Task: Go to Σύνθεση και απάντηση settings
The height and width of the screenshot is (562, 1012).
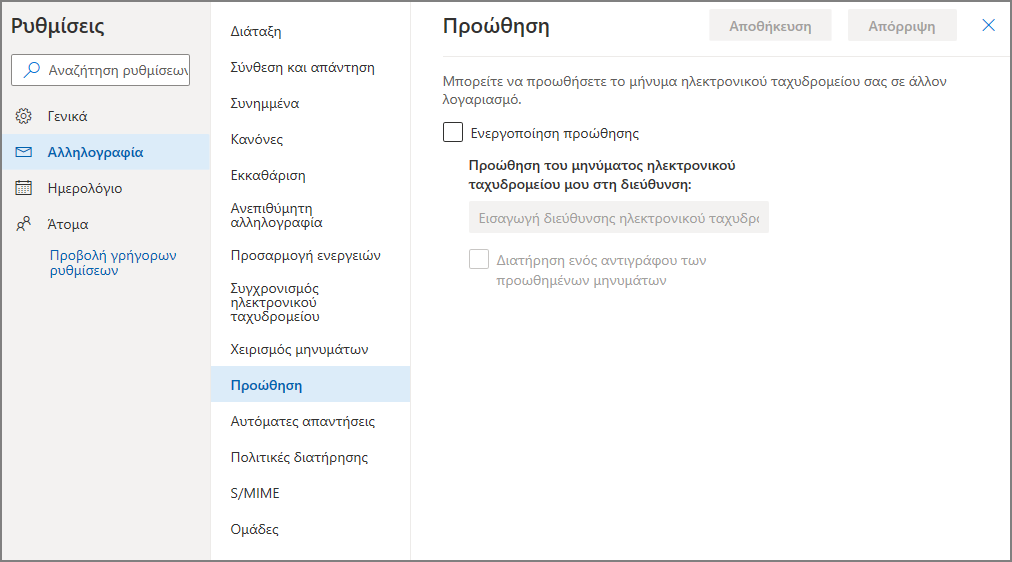Action: pyautogui.click(x=303, y=67)
